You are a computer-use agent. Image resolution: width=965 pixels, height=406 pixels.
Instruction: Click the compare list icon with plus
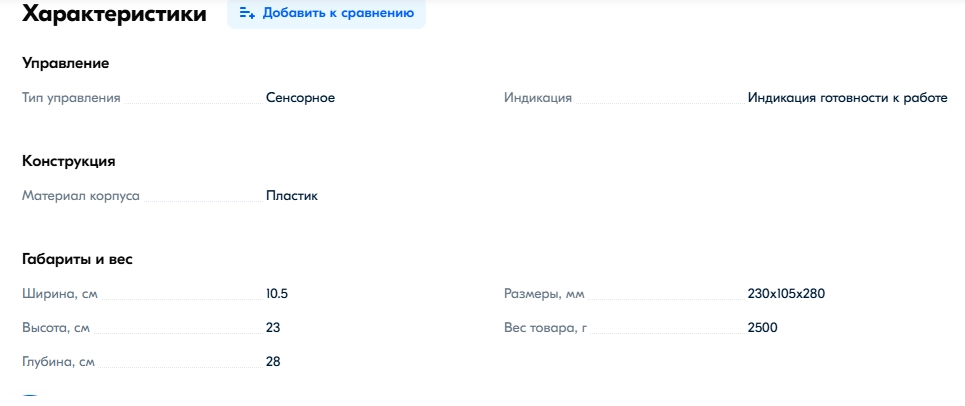tap(247, 14)
